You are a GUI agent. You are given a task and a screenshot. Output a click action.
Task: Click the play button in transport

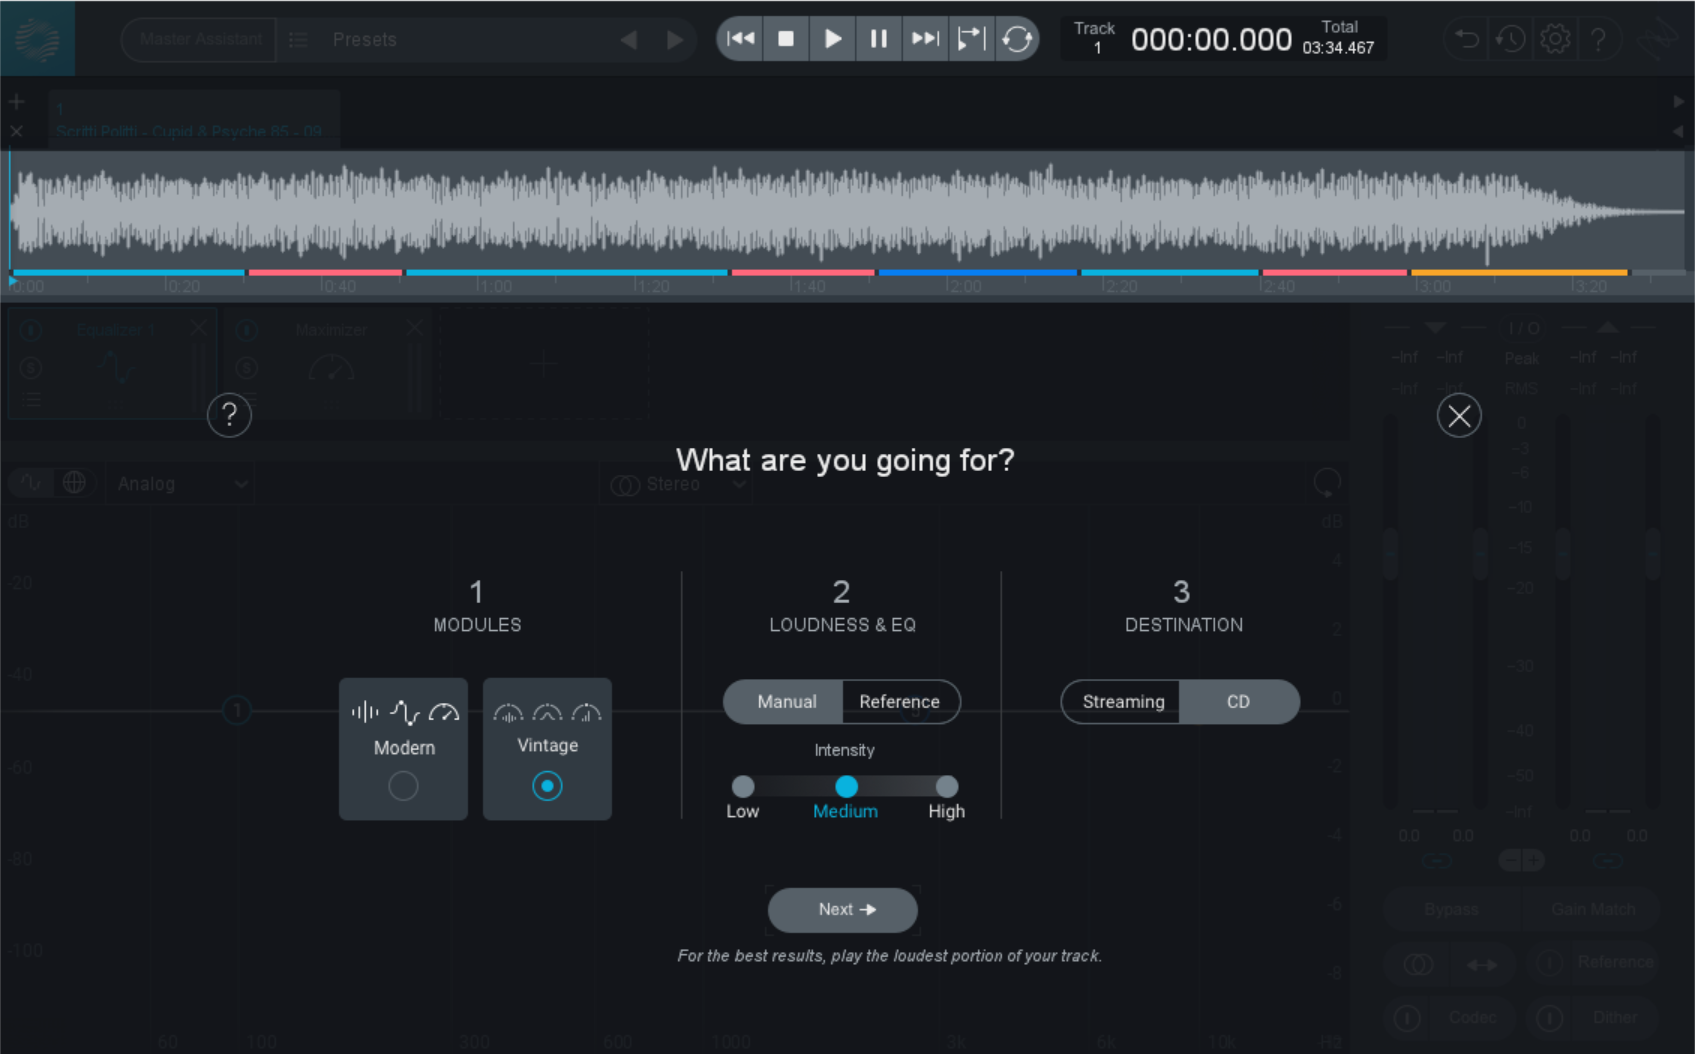click(832, 39)
